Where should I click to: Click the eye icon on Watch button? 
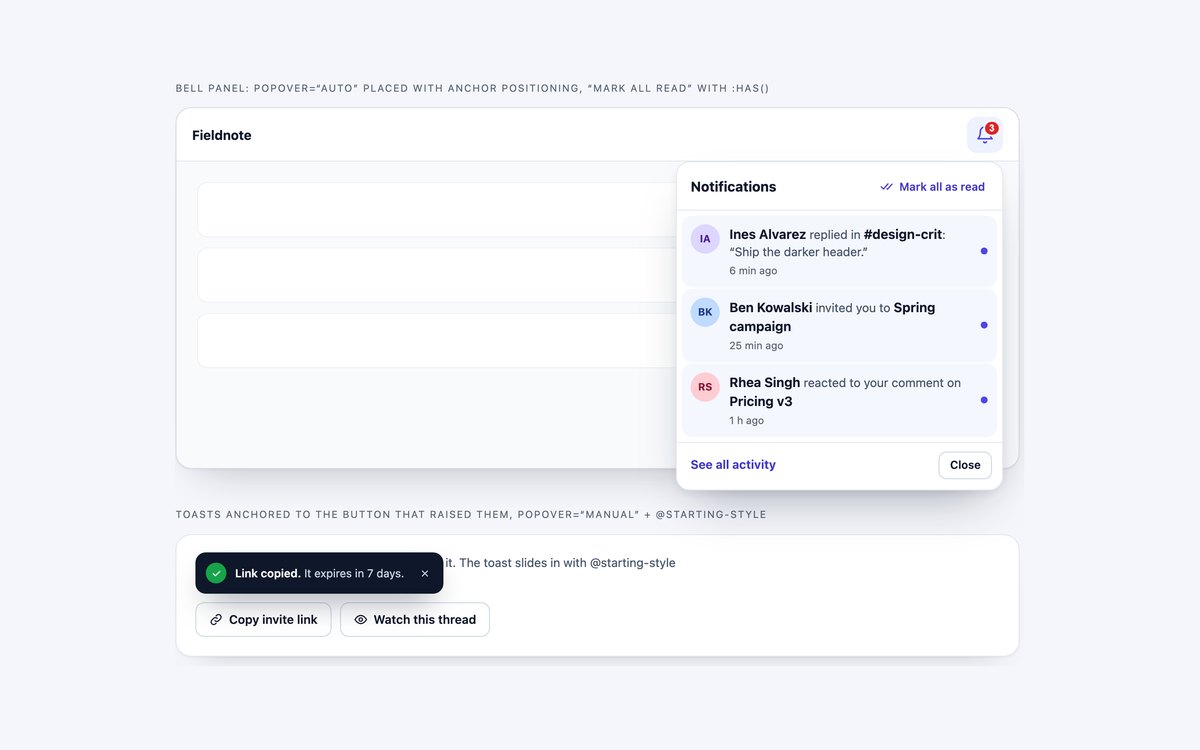[x=361, y=620]
